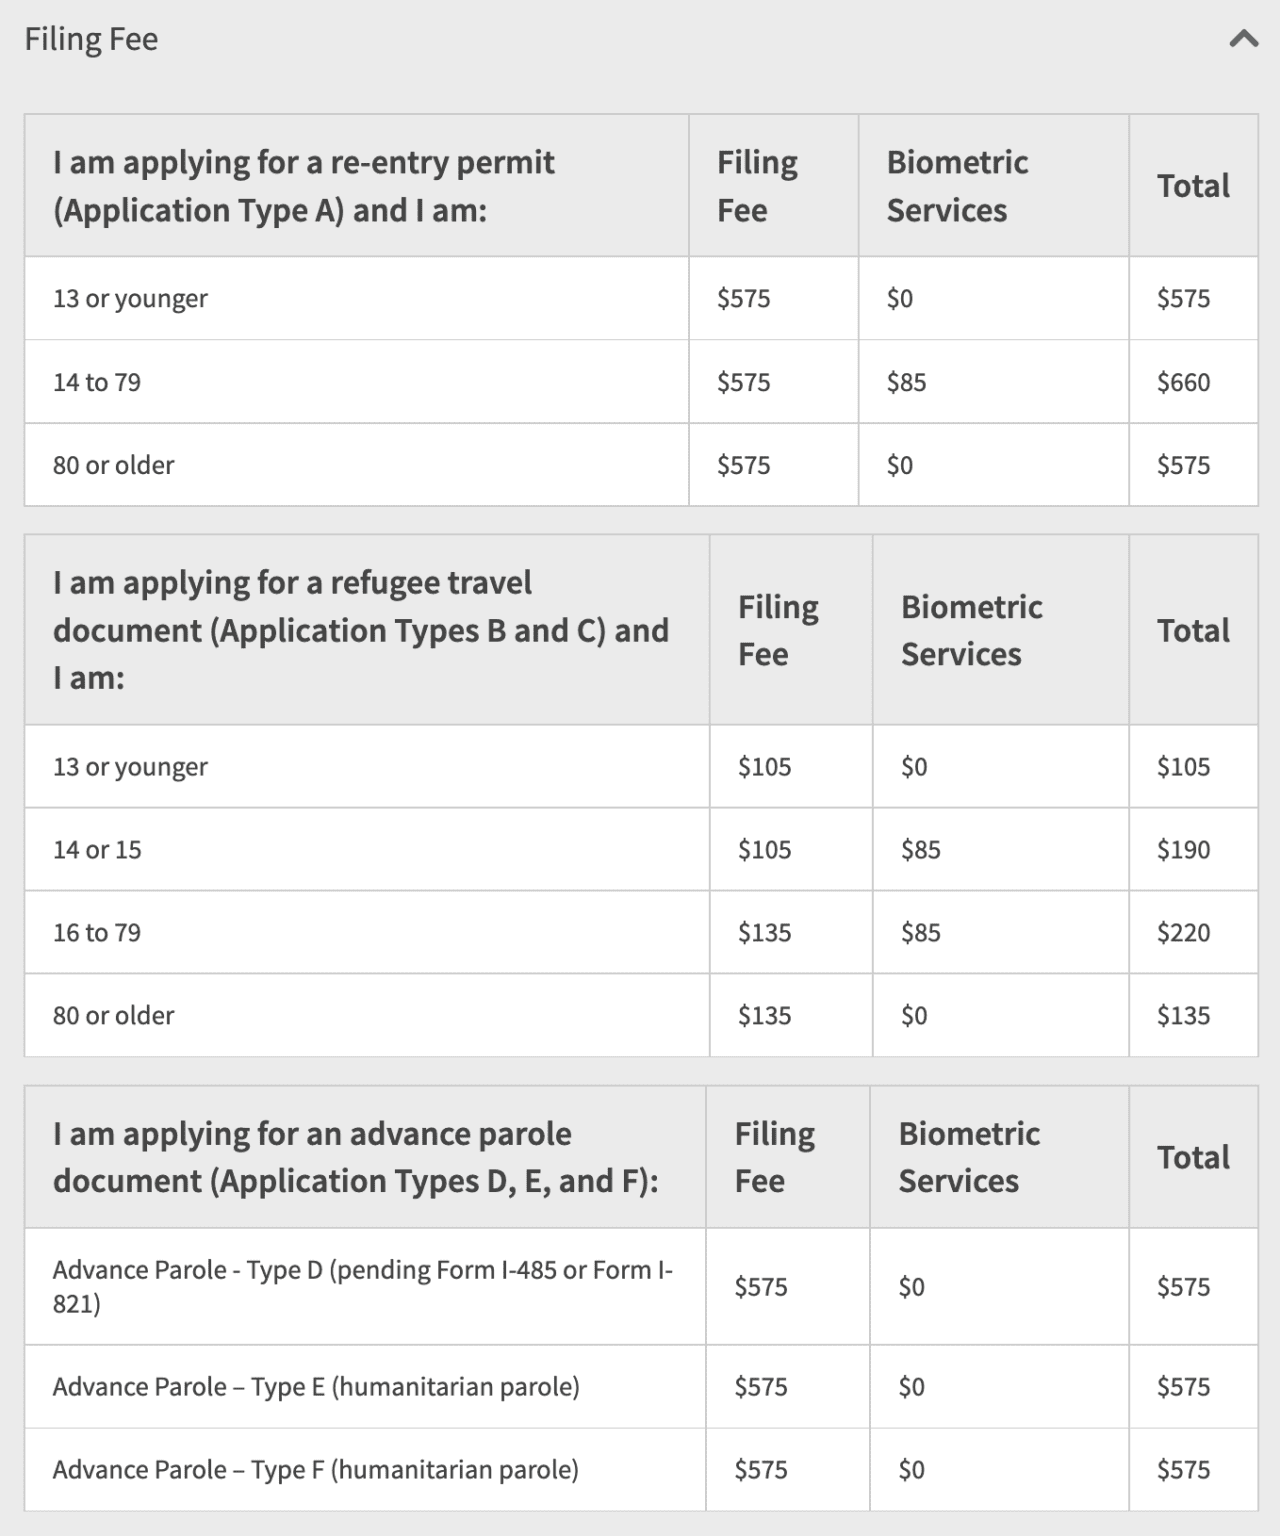Click the $660 total cell
Viewport: 1280px width, 1536px height.
[1184, 382]
